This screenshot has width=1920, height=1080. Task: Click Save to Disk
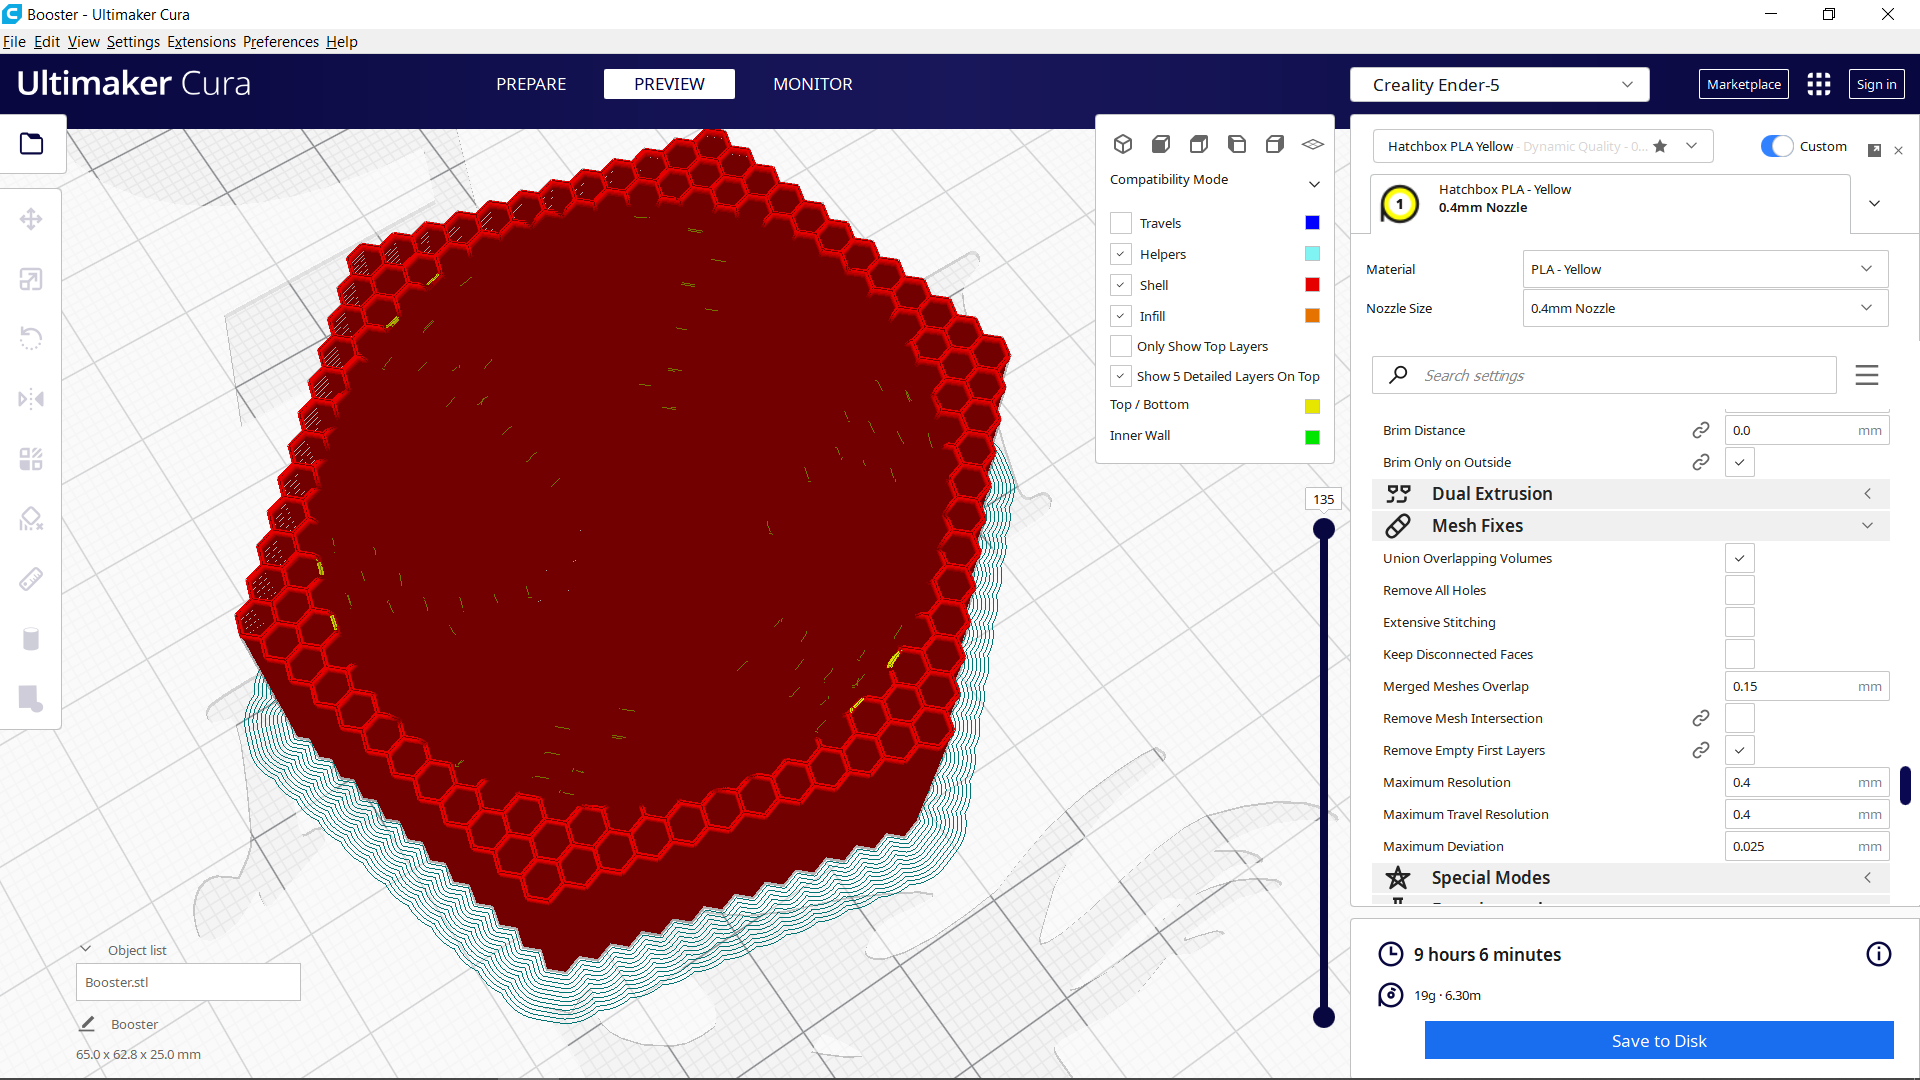(1658, 1040)
